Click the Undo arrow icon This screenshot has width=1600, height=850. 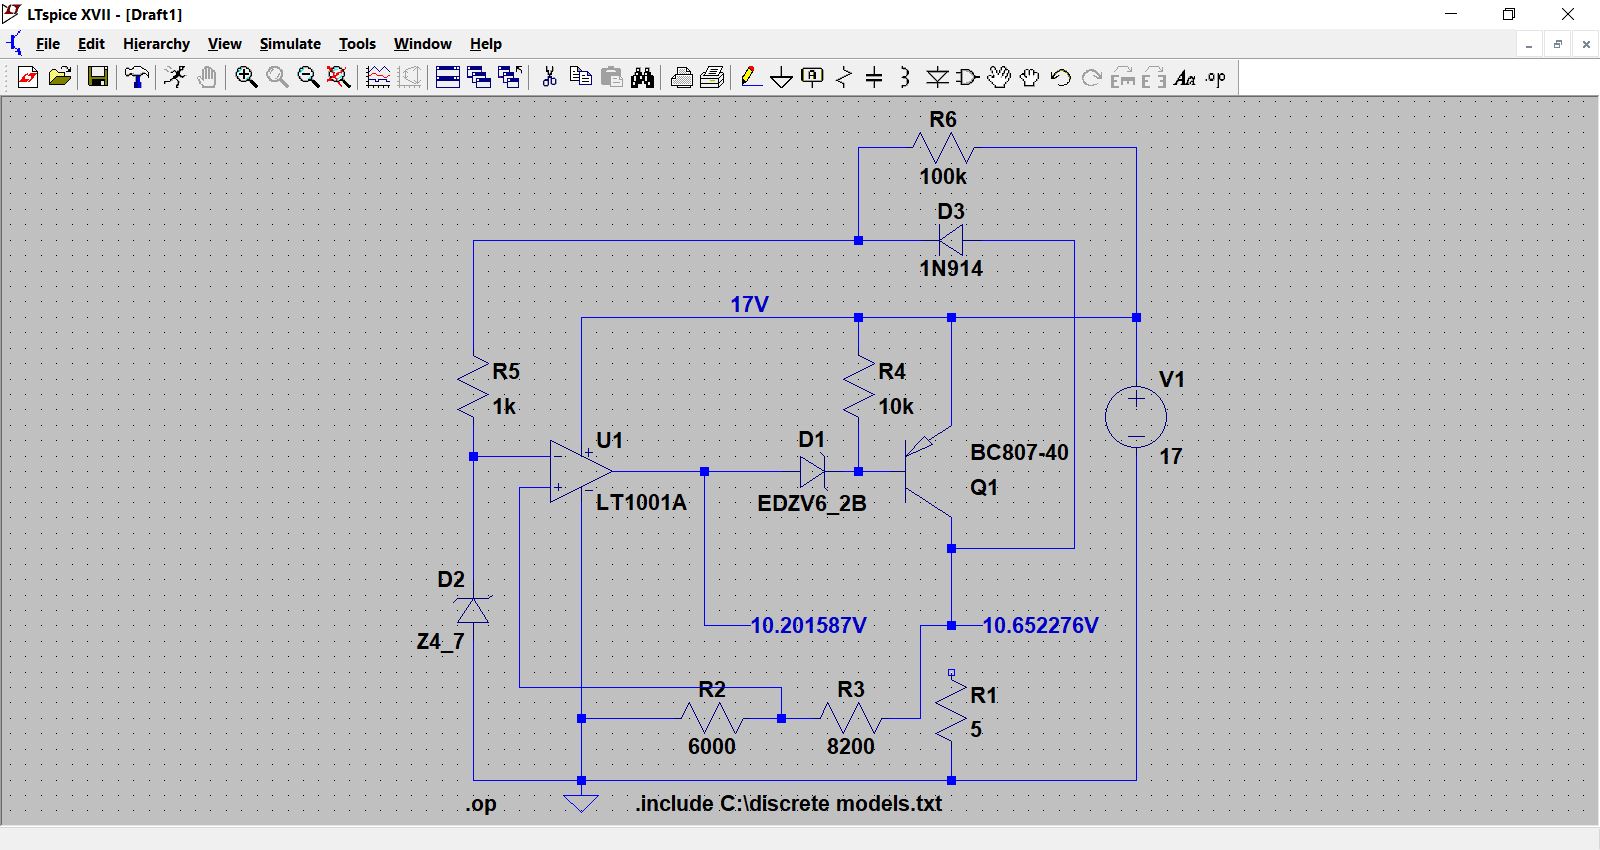point(1061,77)
